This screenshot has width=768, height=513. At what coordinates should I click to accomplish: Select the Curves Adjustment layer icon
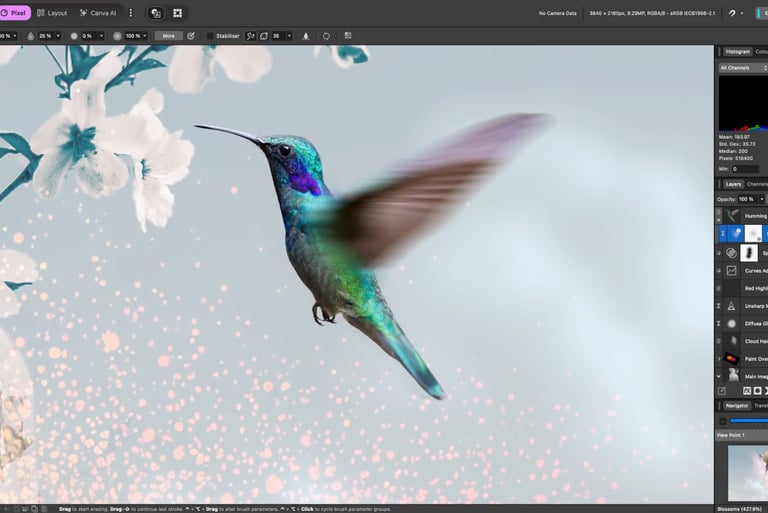point(731,270)
